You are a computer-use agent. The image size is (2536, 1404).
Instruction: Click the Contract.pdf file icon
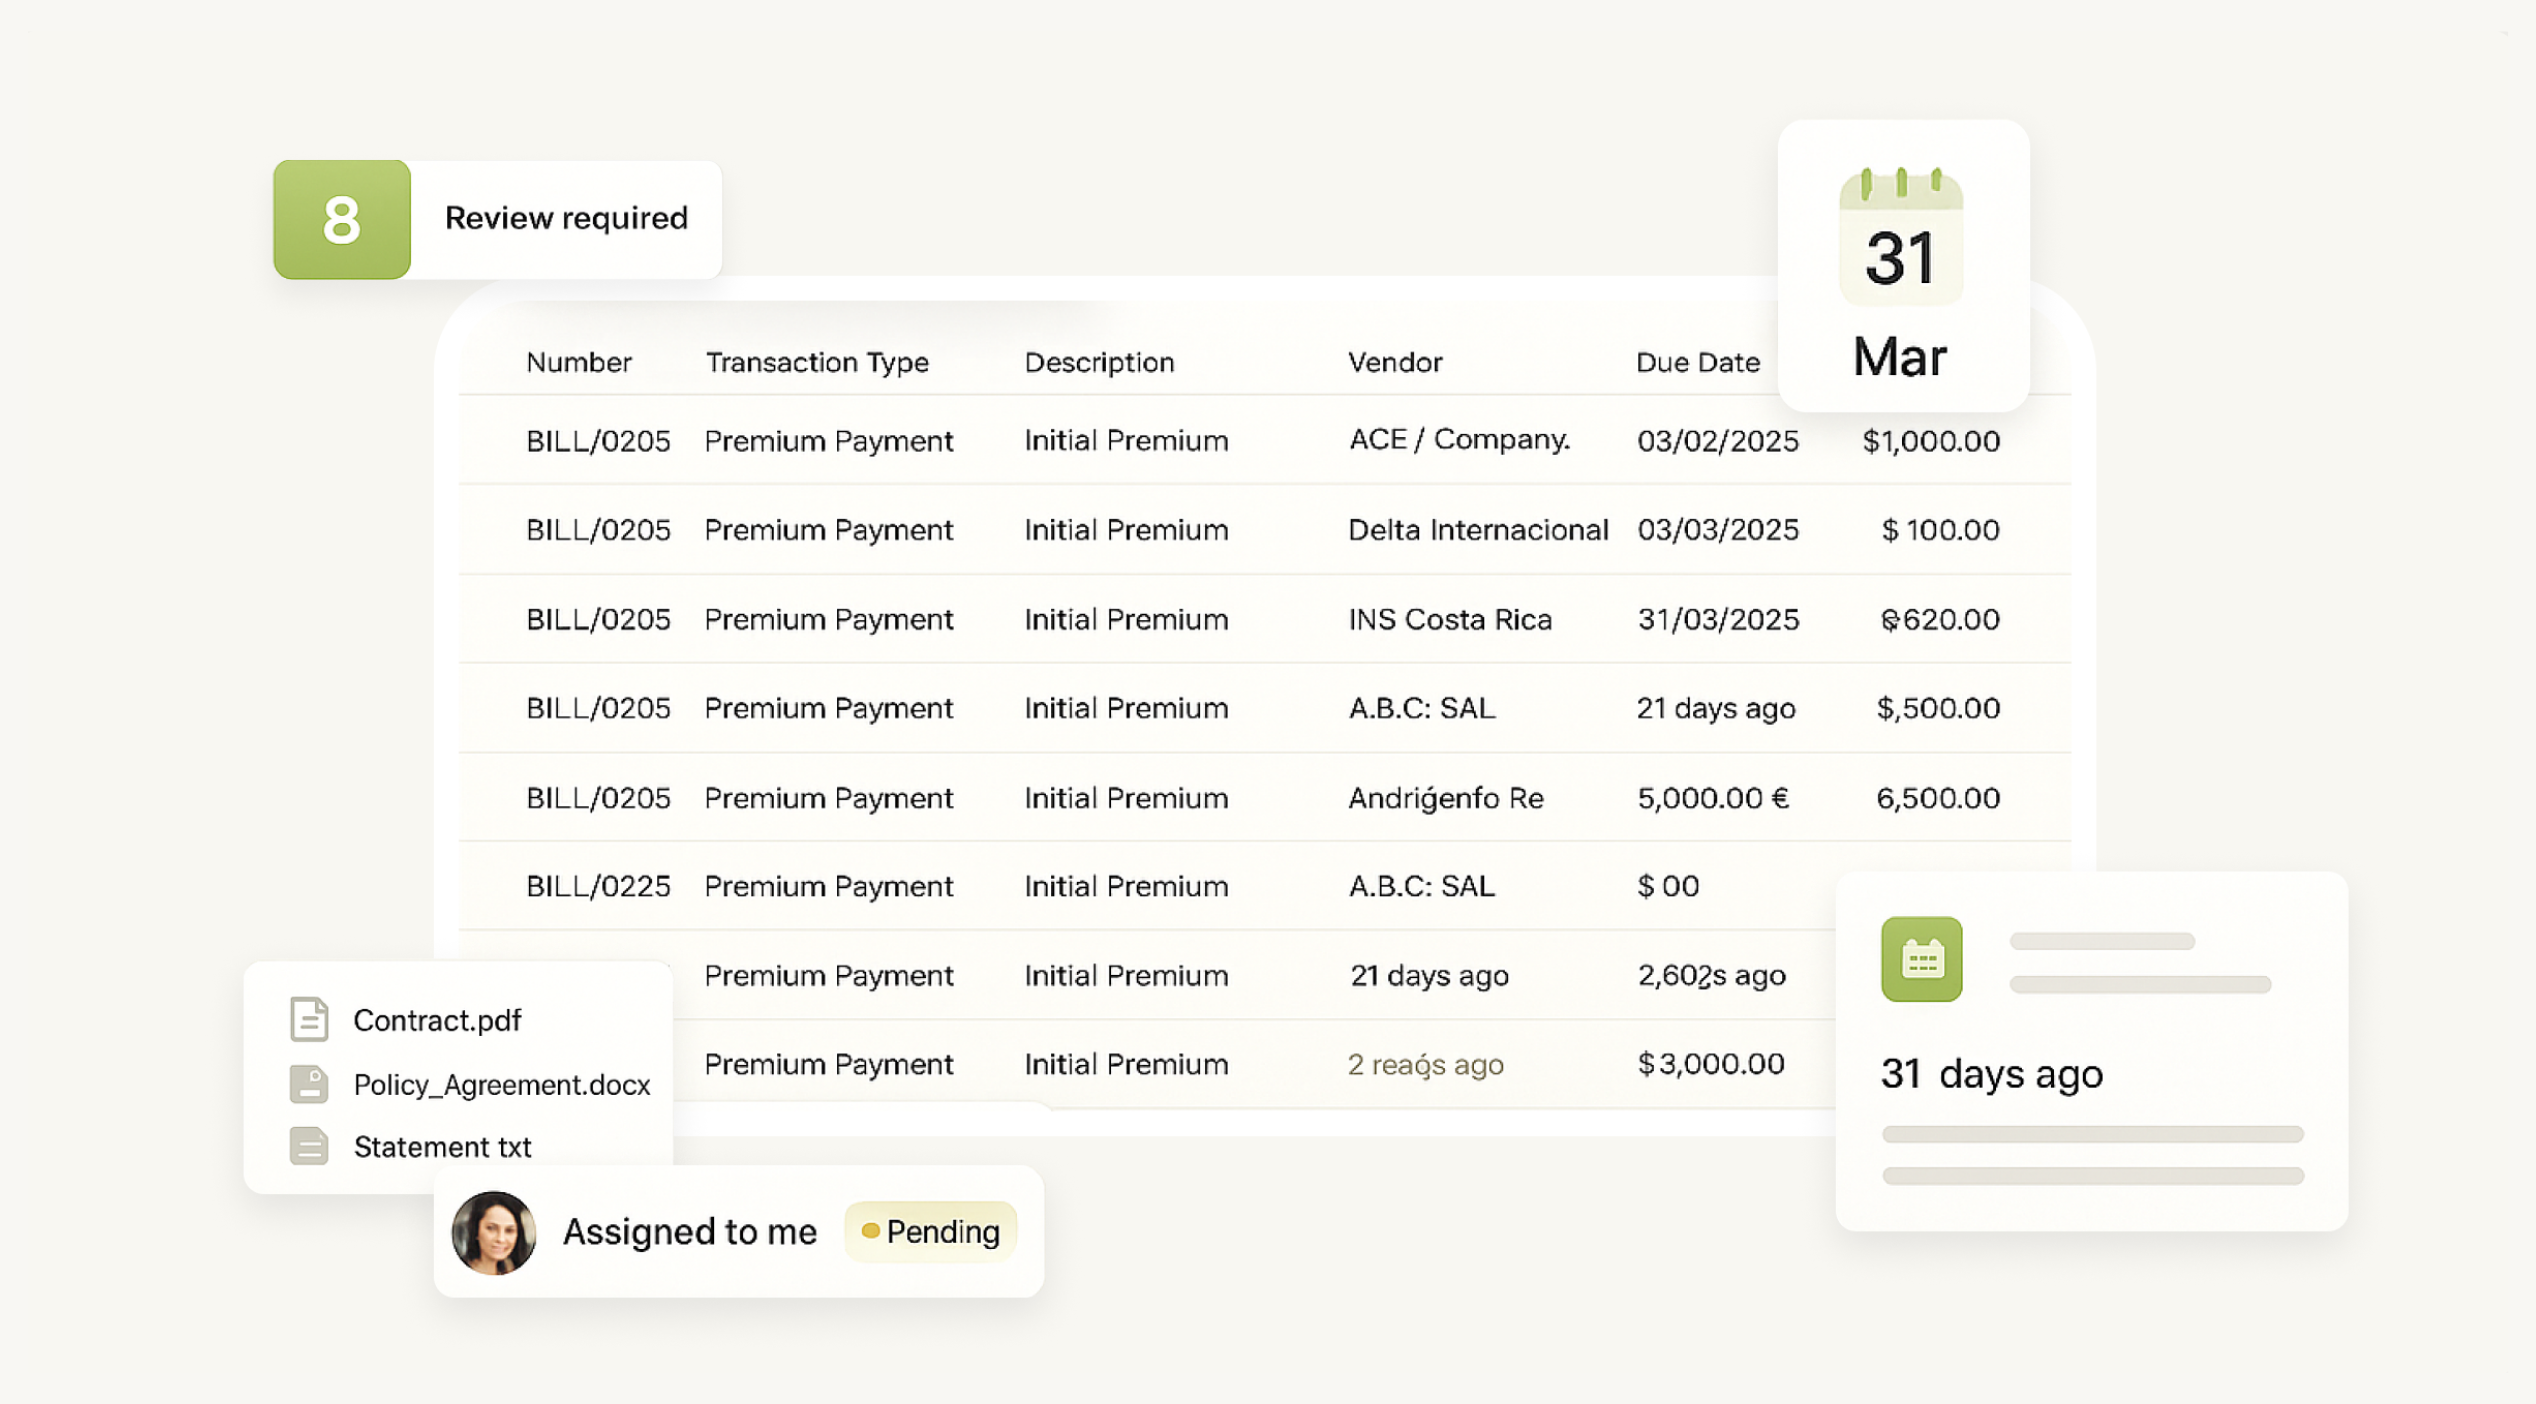(x=309, y=1020)
